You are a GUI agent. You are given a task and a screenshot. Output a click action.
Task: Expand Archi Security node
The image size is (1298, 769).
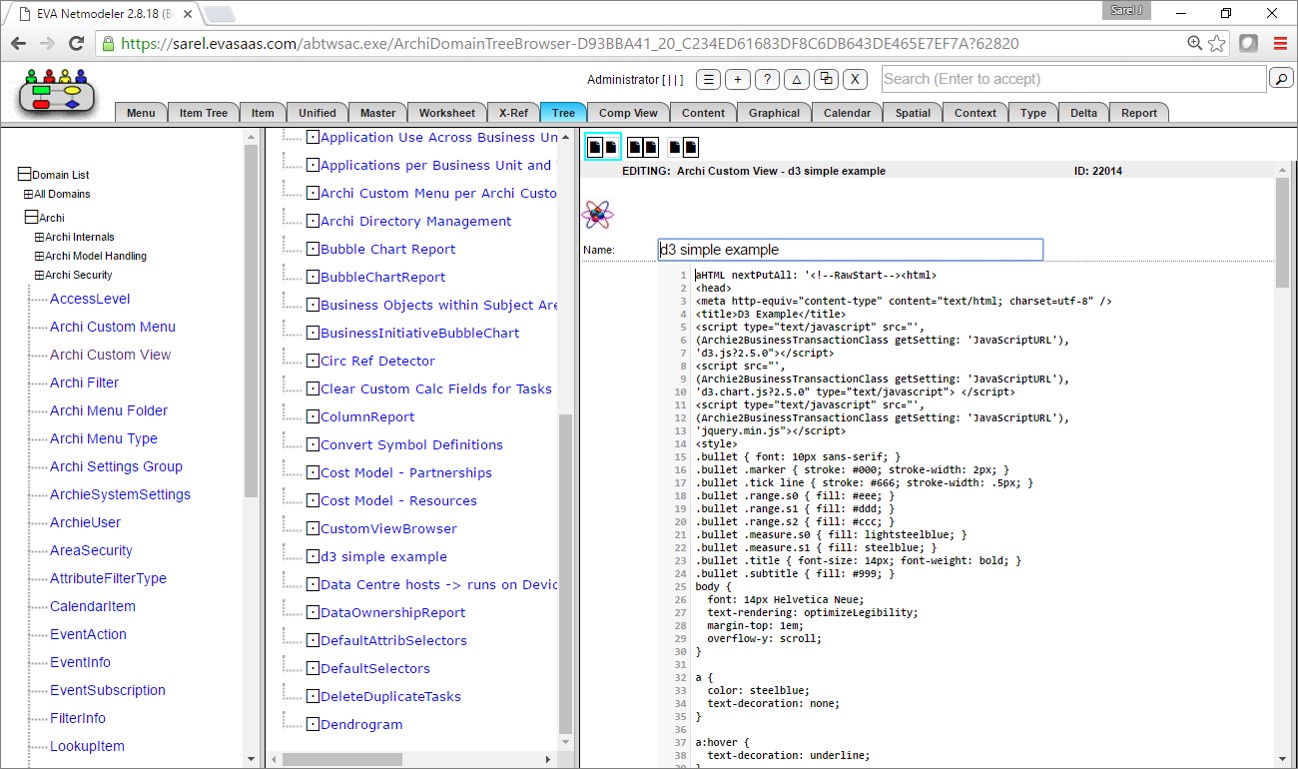pyautogui.click(x=39, y=275)
